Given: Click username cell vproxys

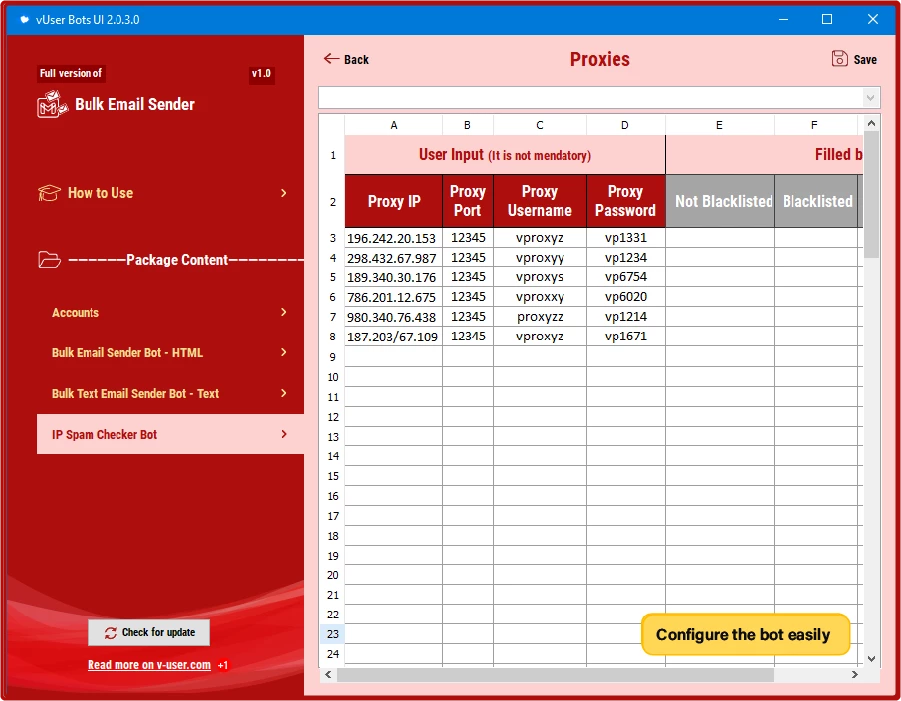Looking at the screenshot, I should point(540,278).
